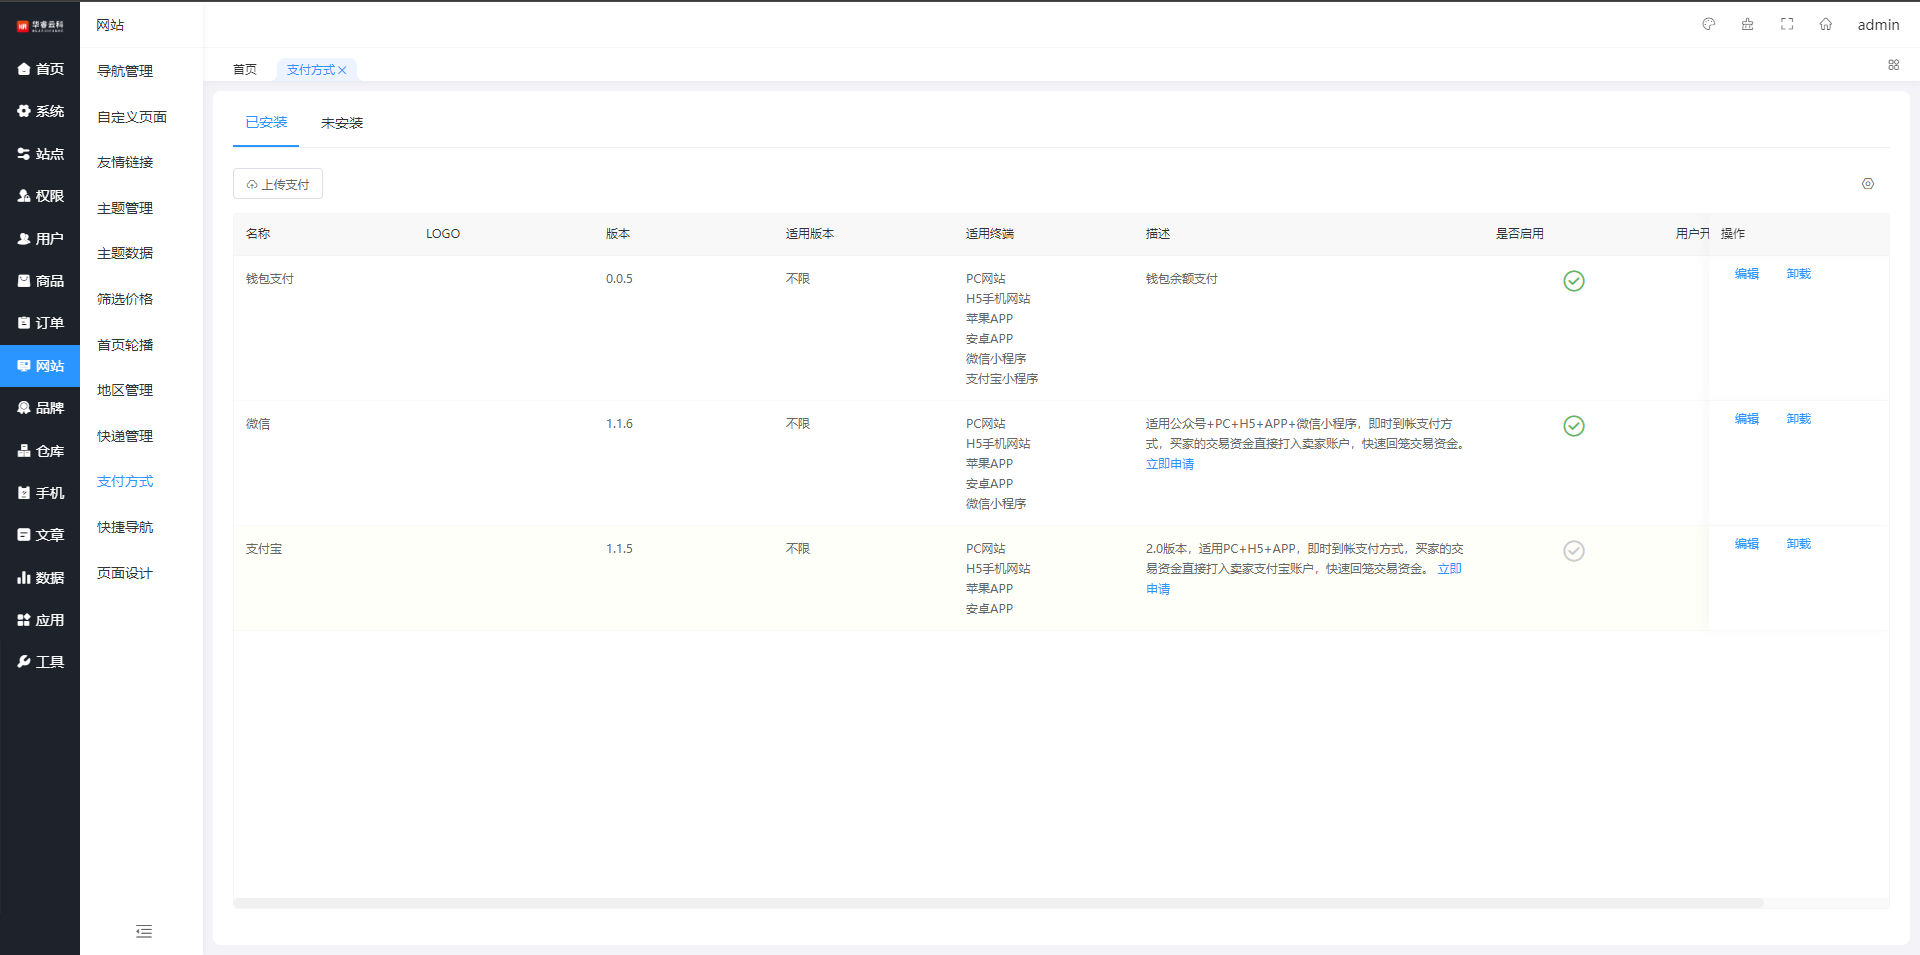Click the home icon in top bar
Screen dimensions: 1920x955
pyautogui.click(x=1826, y=24)
